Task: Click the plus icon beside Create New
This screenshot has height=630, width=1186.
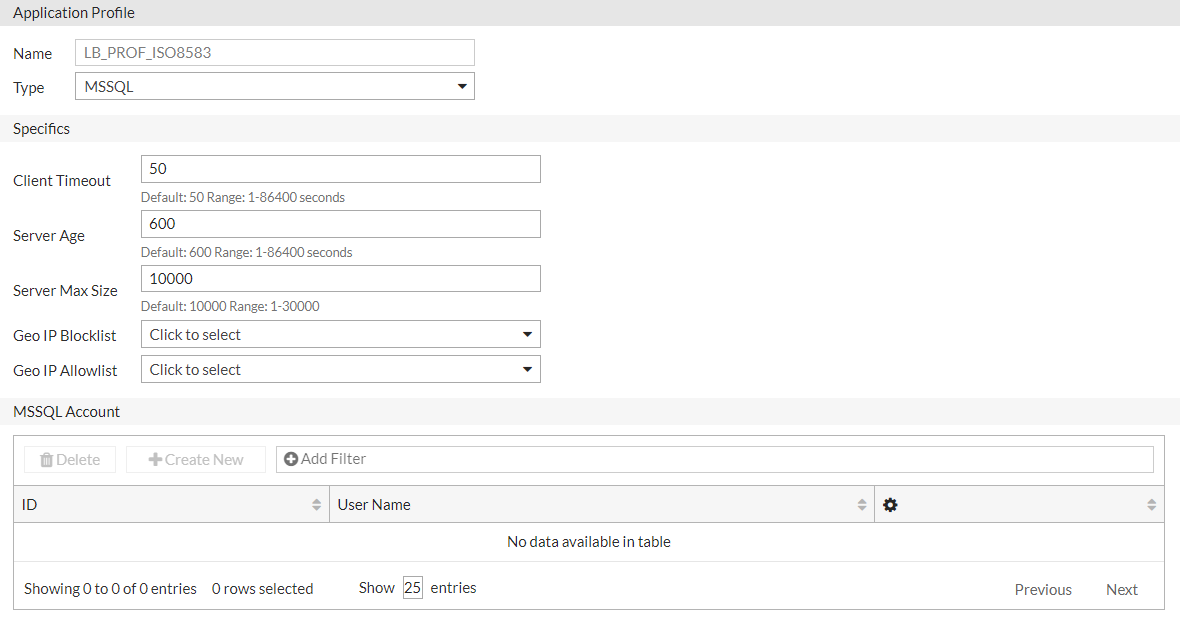Action: (x=155, y=459)
